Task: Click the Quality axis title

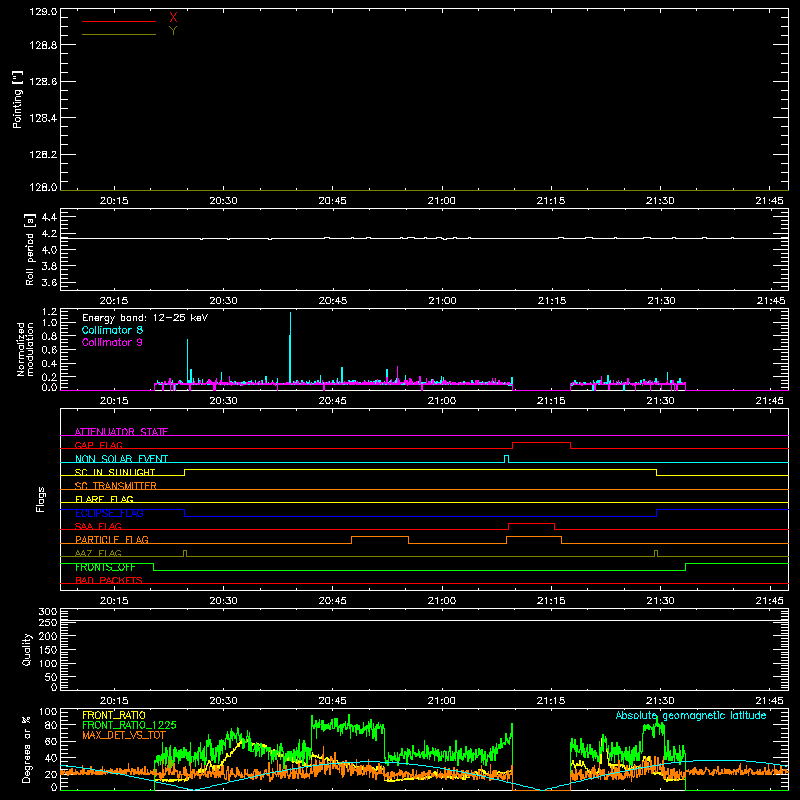Action: point(27,649)
